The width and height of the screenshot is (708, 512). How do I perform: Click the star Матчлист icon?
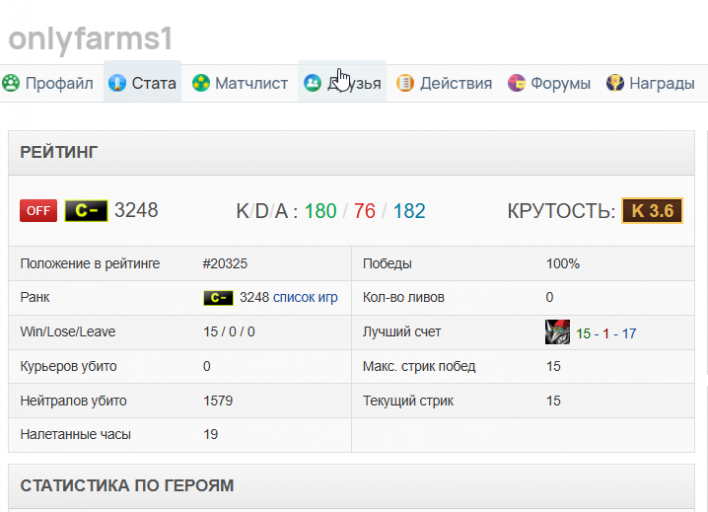coord(201,83)
